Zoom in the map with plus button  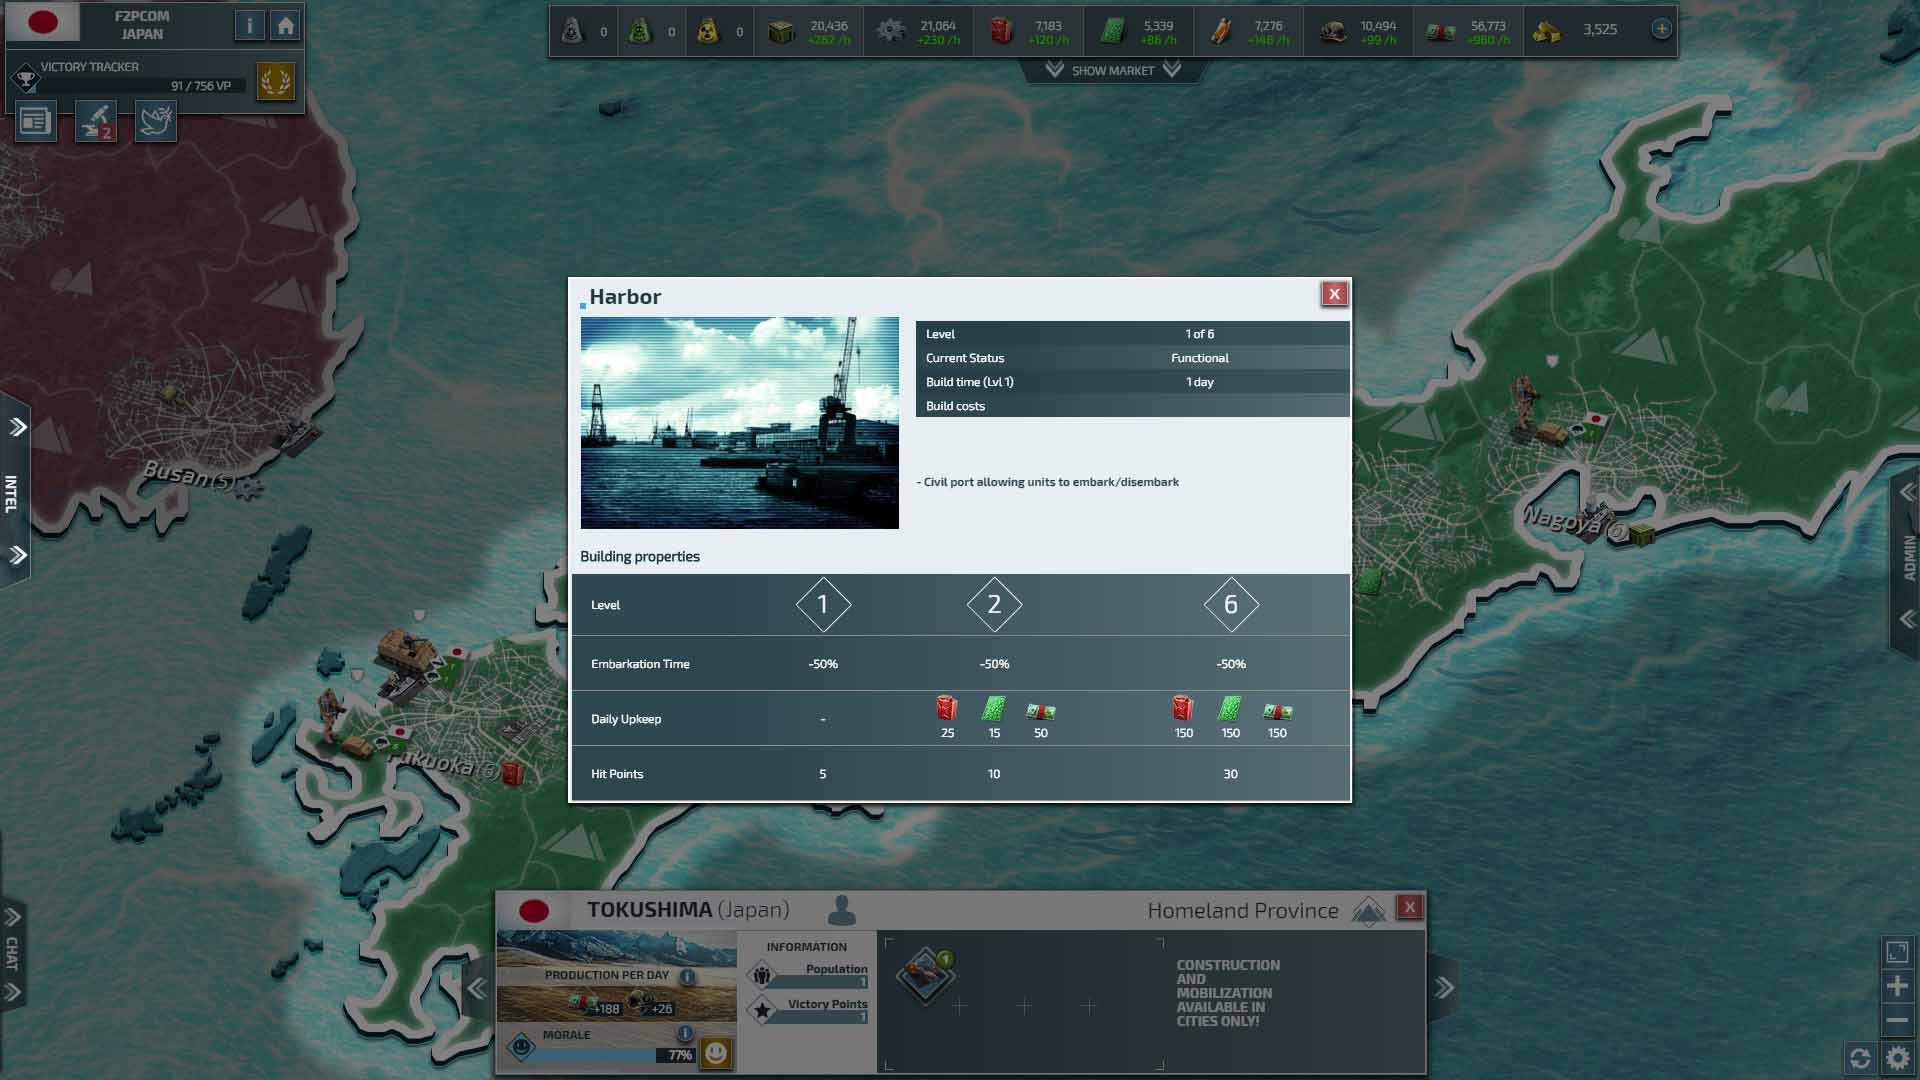[1897, 986]
